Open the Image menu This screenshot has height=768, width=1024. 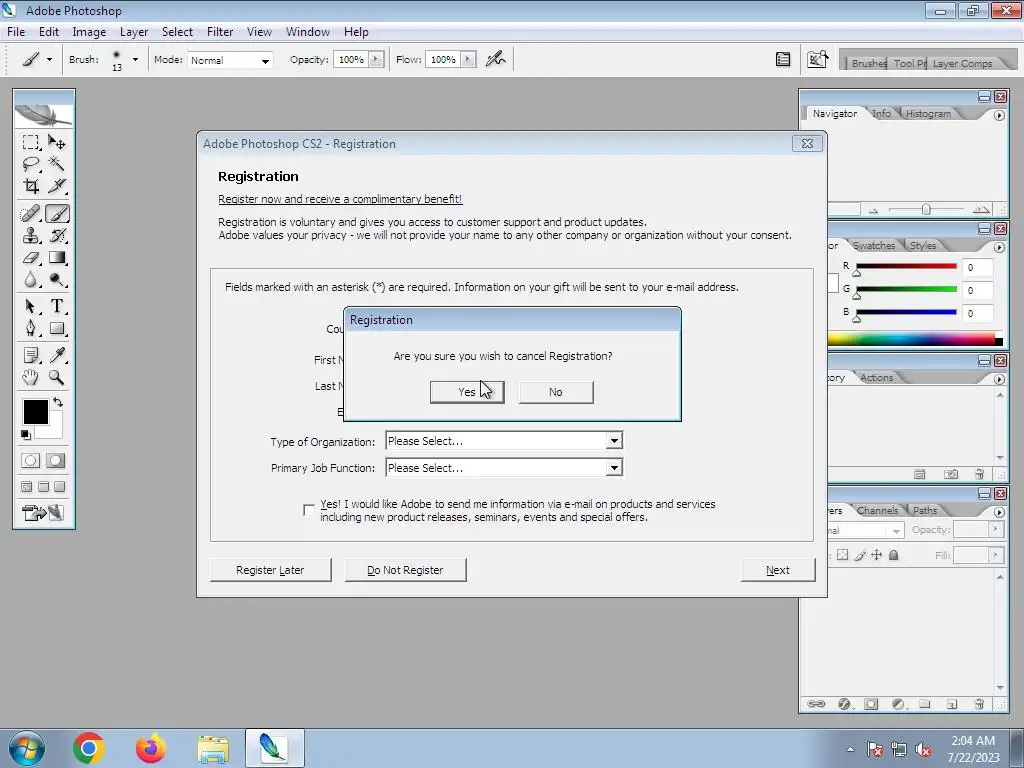point(89,32)
